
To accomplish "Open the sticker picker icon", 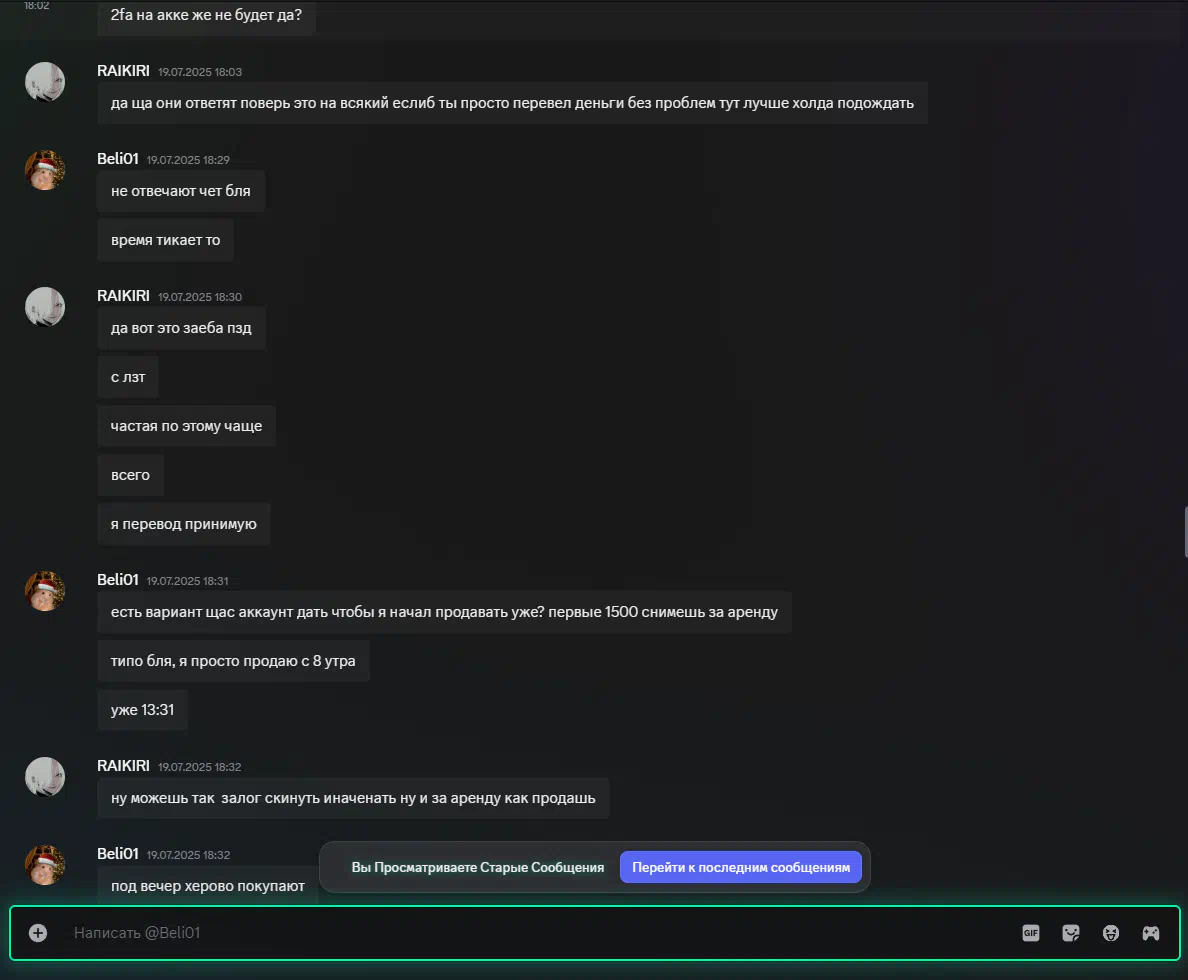I will (x=1071, y=933).
